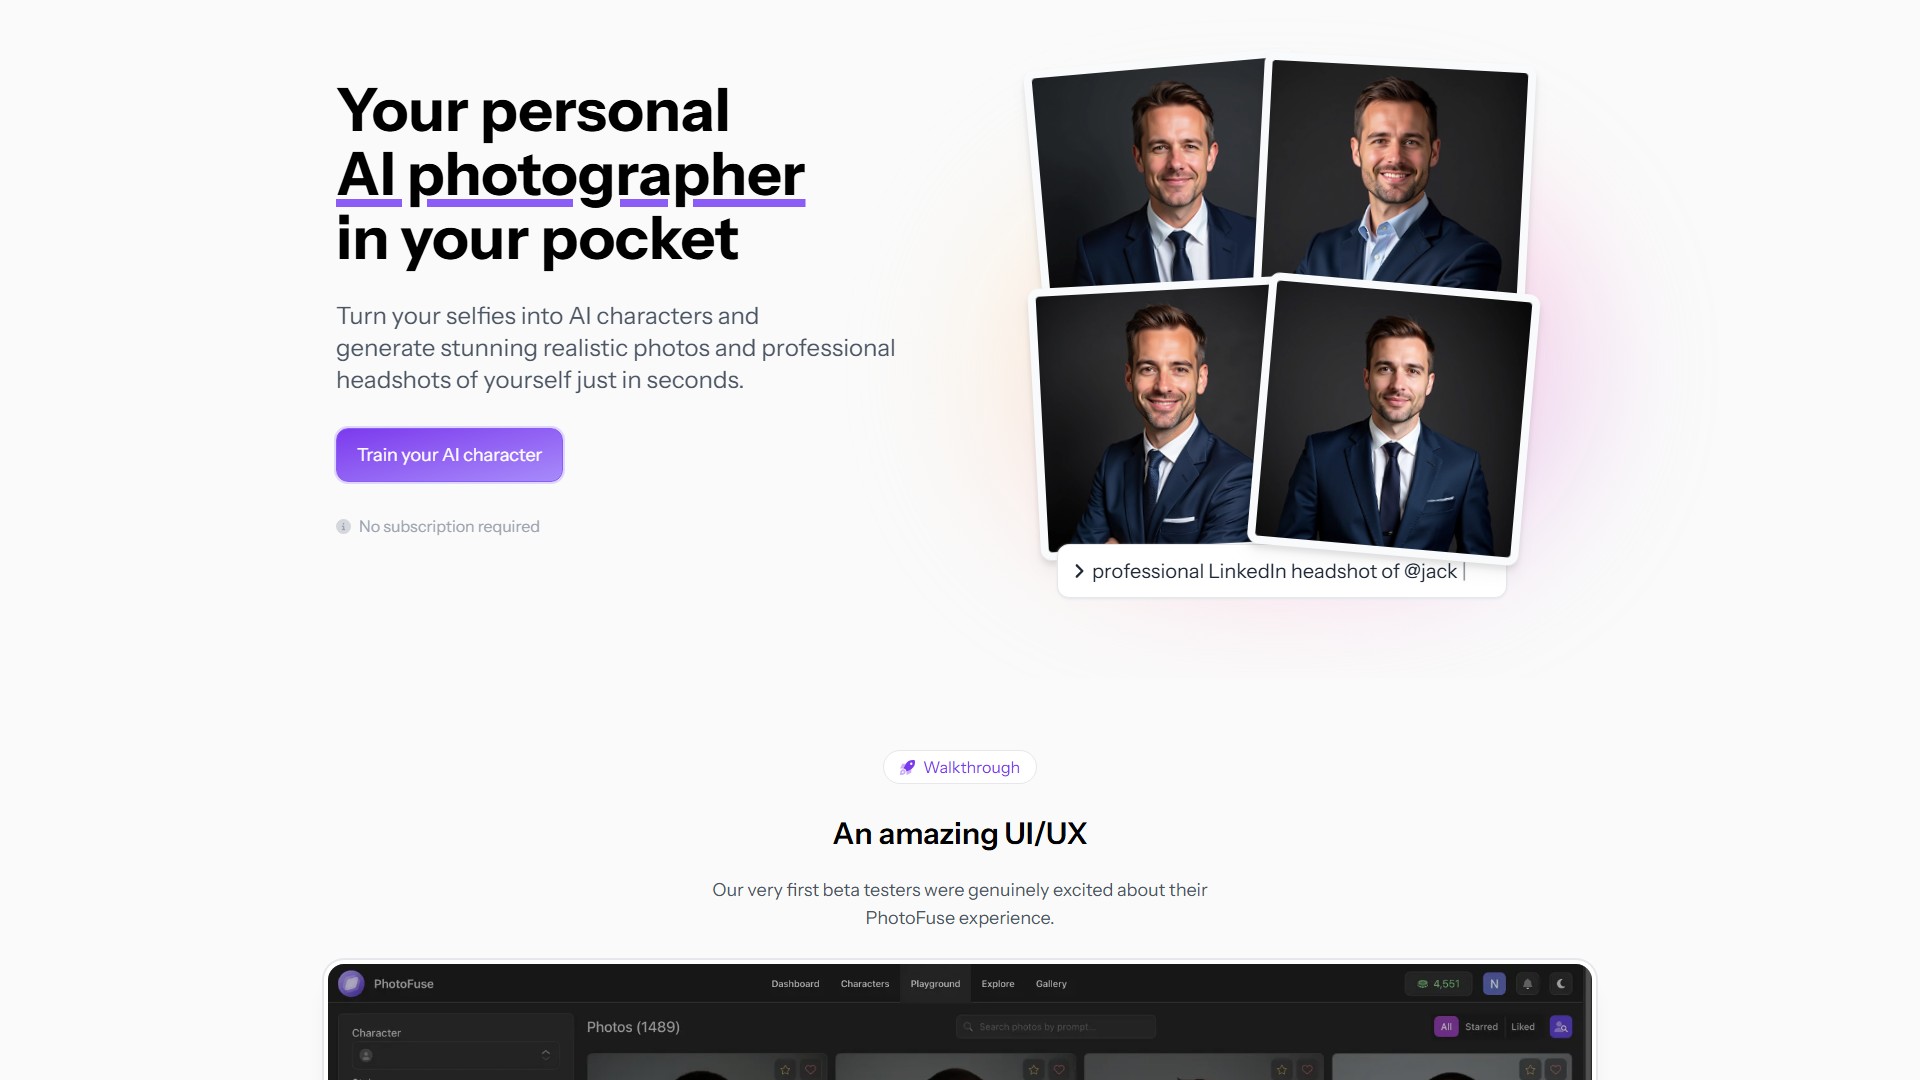Image resolution: width=1920 pixels, height=1080 pixels.
Task: Star the second photo in the grid
Action: coord(1034,1069)
